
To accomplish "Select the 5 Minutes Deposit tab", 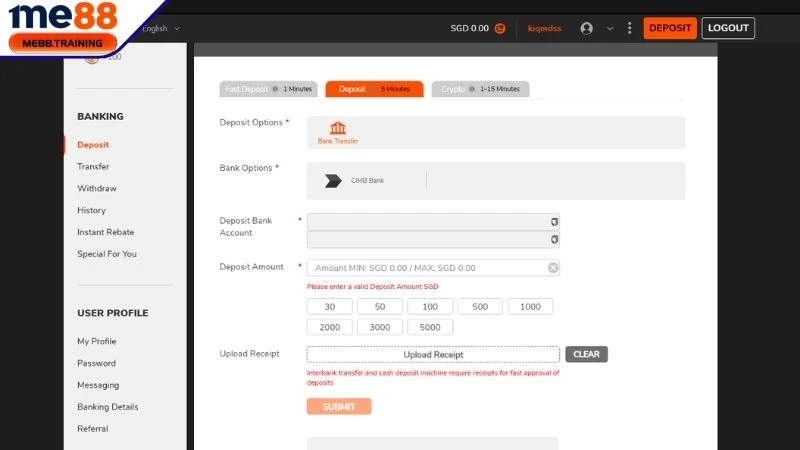I will (374, 89).
